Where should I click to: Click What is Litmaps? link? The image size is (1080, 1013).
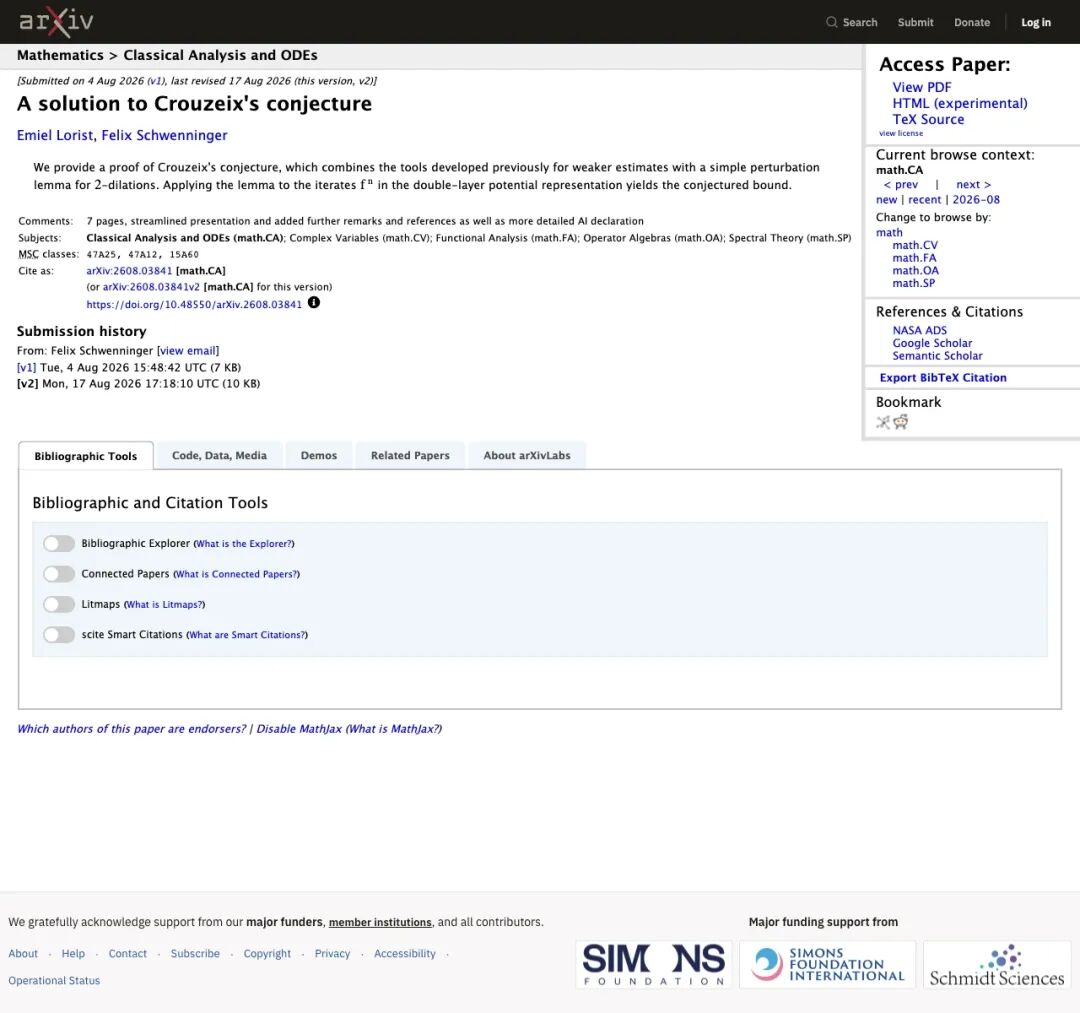coord(164,605)
